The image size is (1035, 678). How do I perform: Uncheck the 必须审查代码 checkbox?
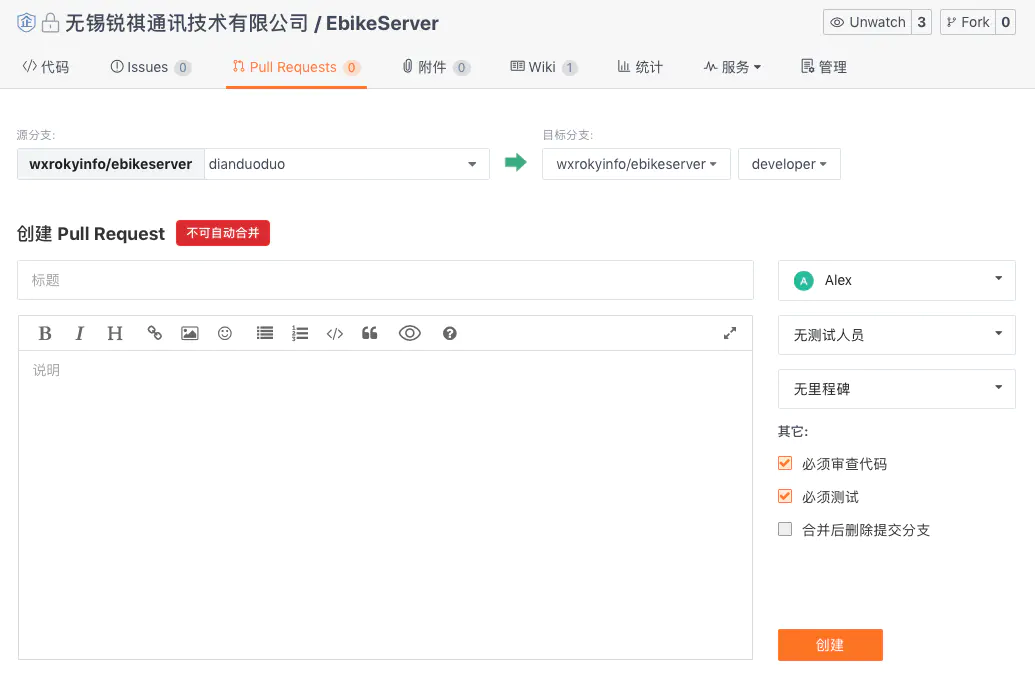click(785, 464)
